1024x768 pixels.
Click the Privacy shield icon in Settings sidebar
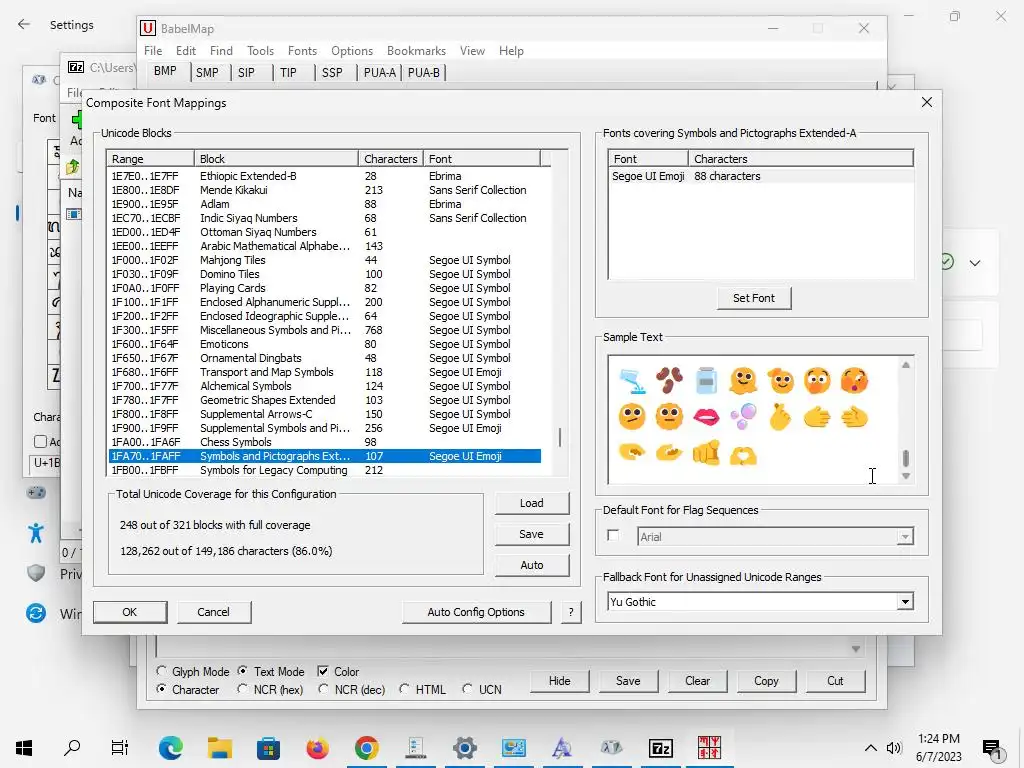coord(36,573)
